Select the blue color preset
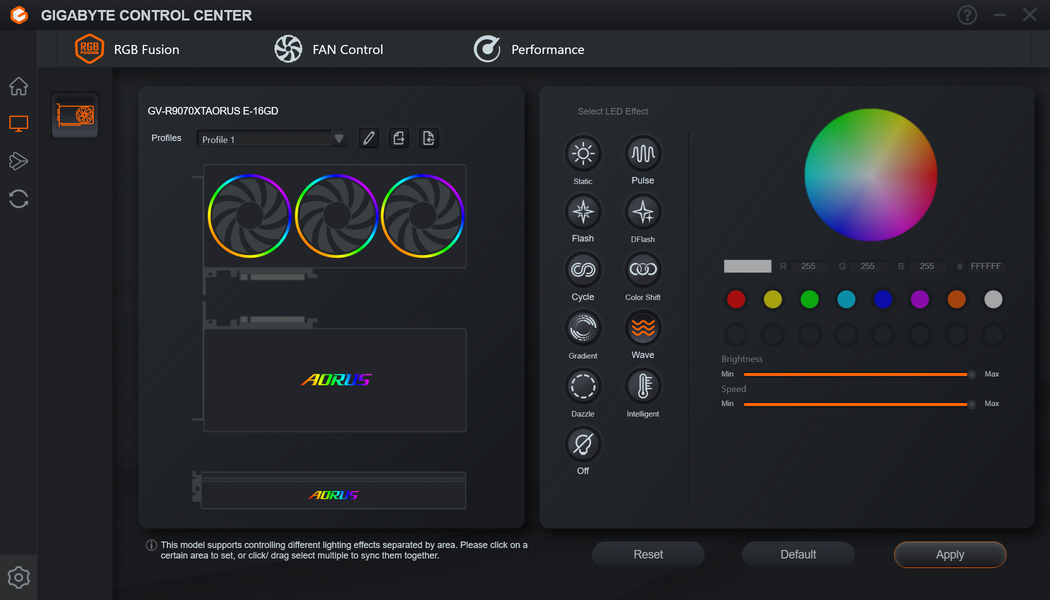 click(x=883, y=299)
